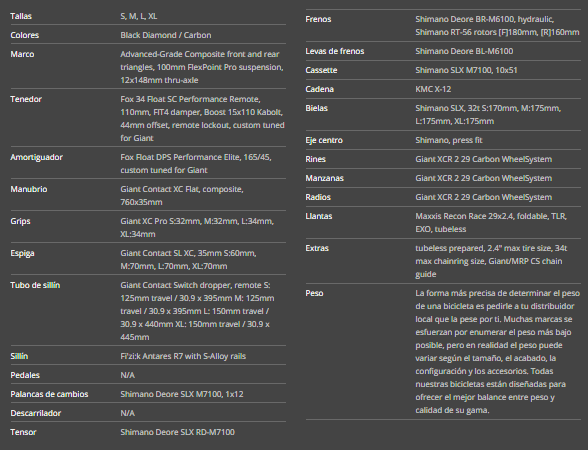Click the Extras row label
The height and width of the screenshot is (450, 588).
pos(317,248)
